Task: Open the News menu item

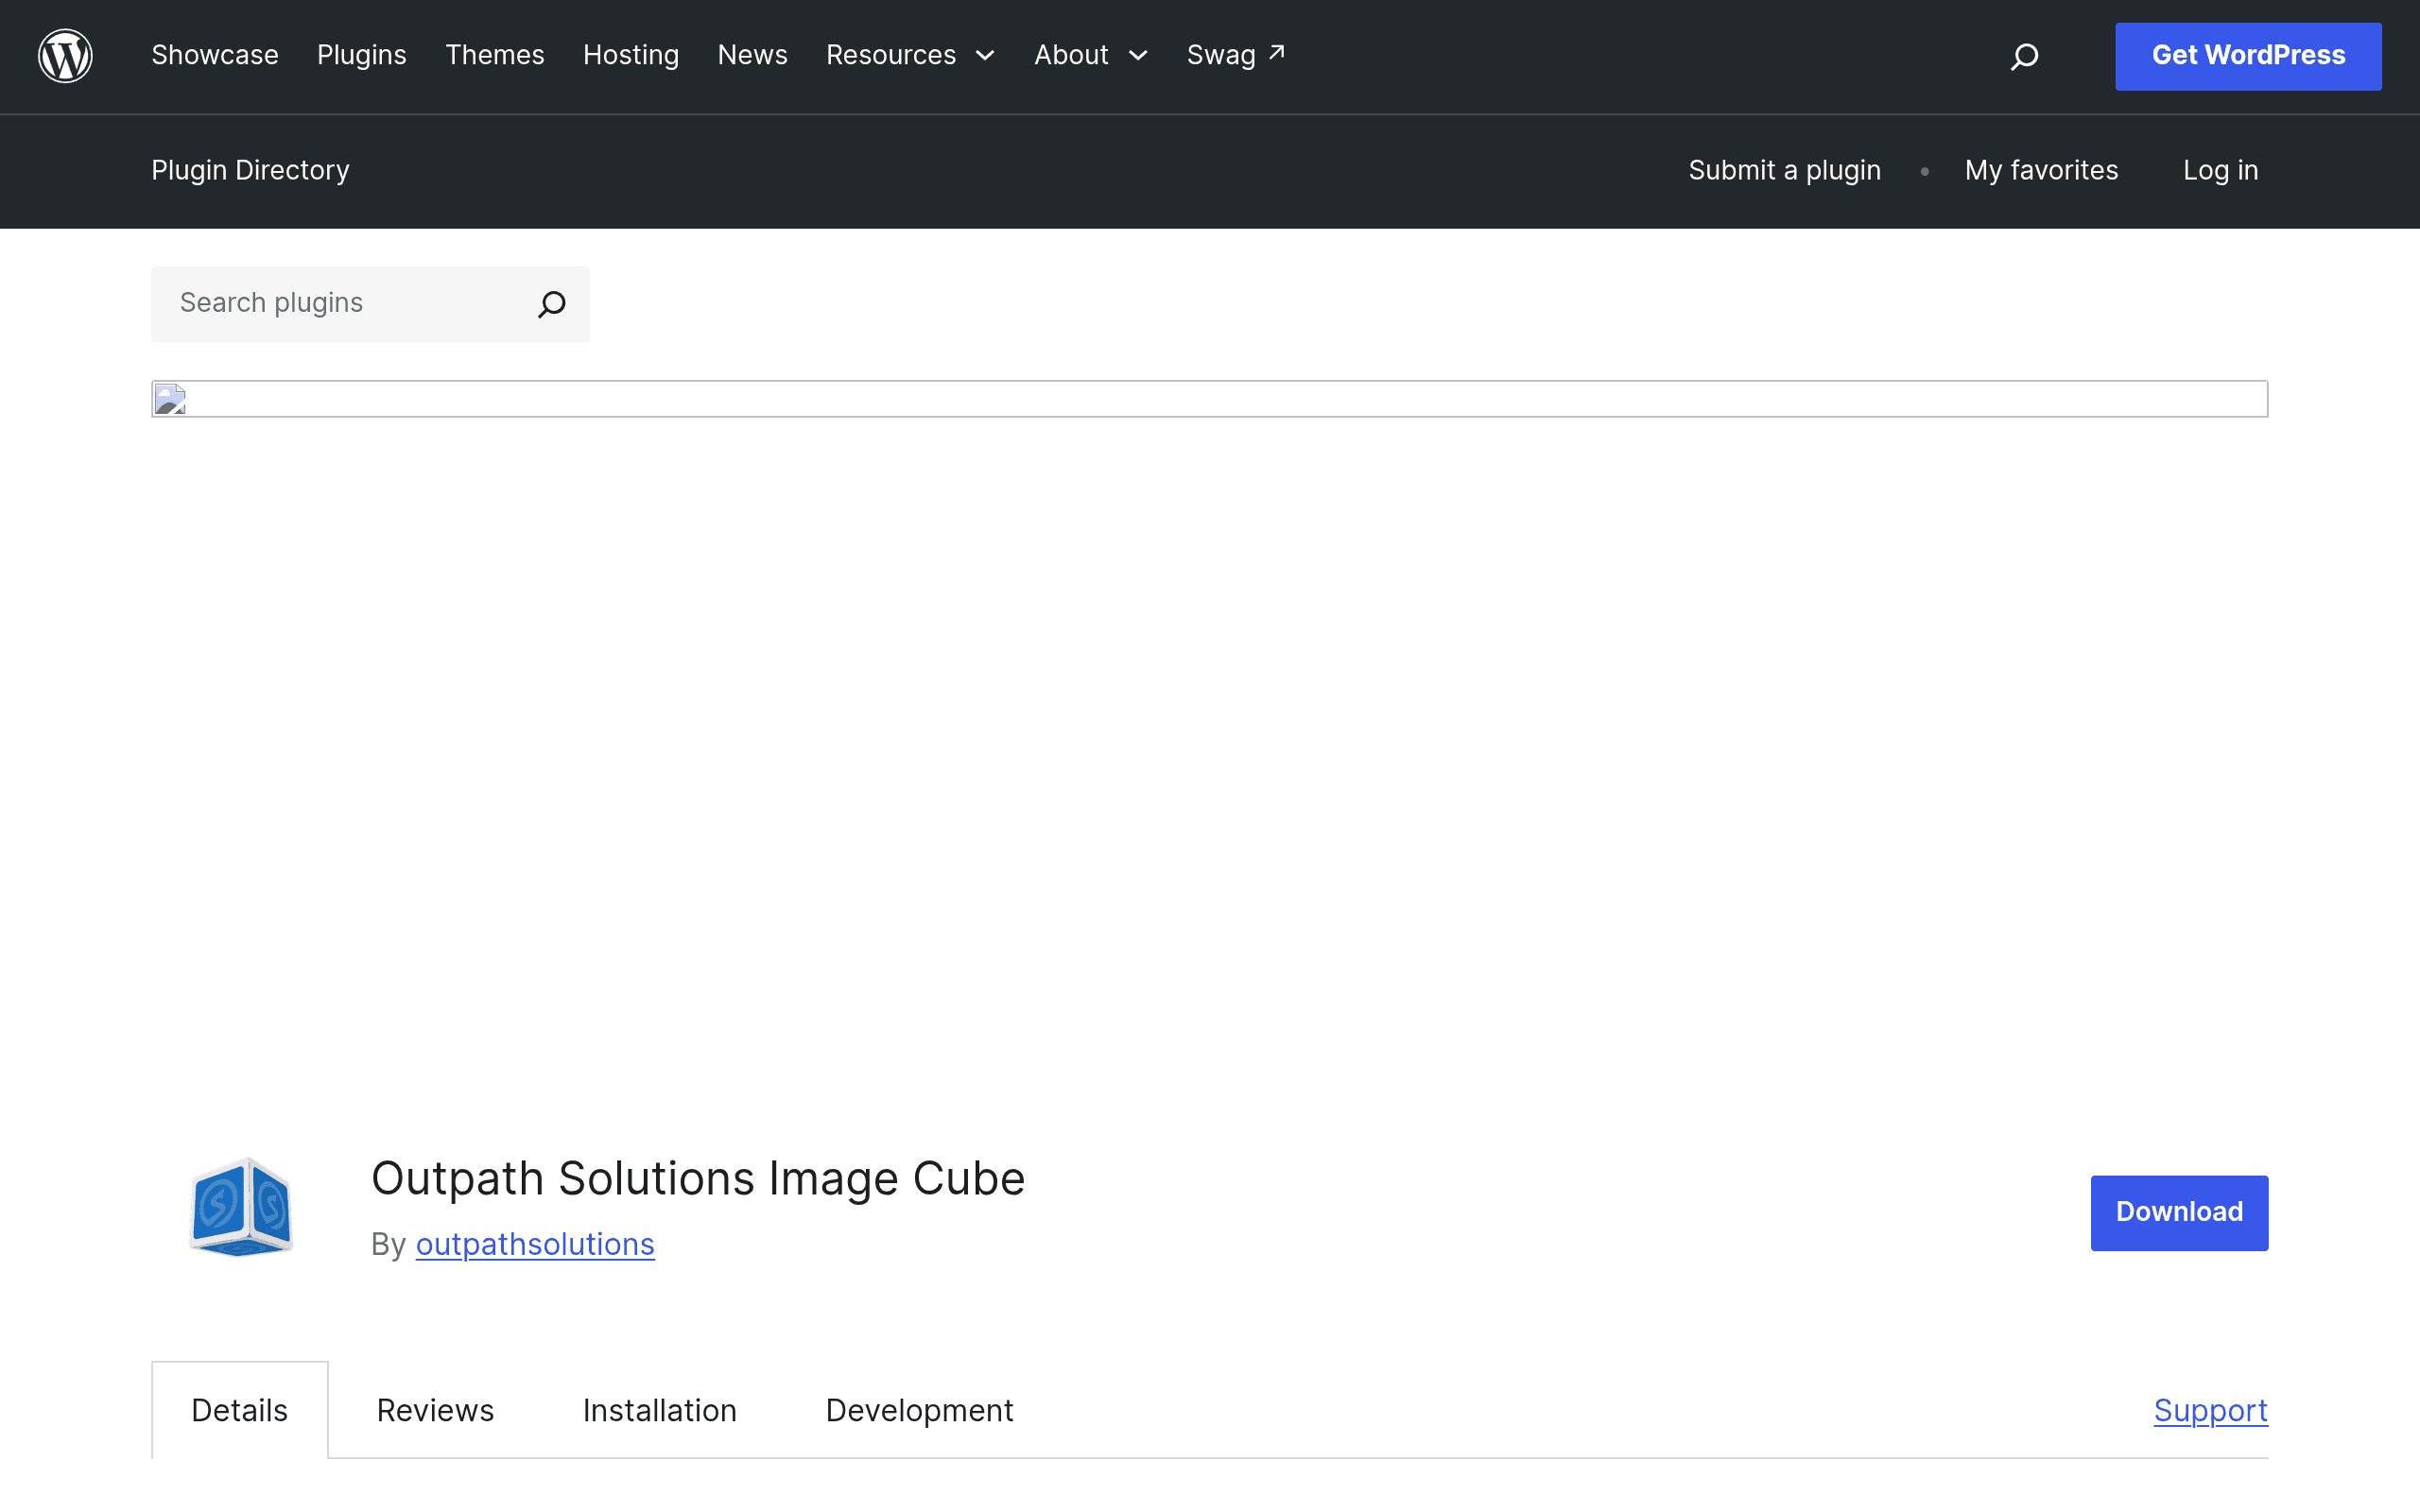Action: pyautogui.click(x=752, y=55)
